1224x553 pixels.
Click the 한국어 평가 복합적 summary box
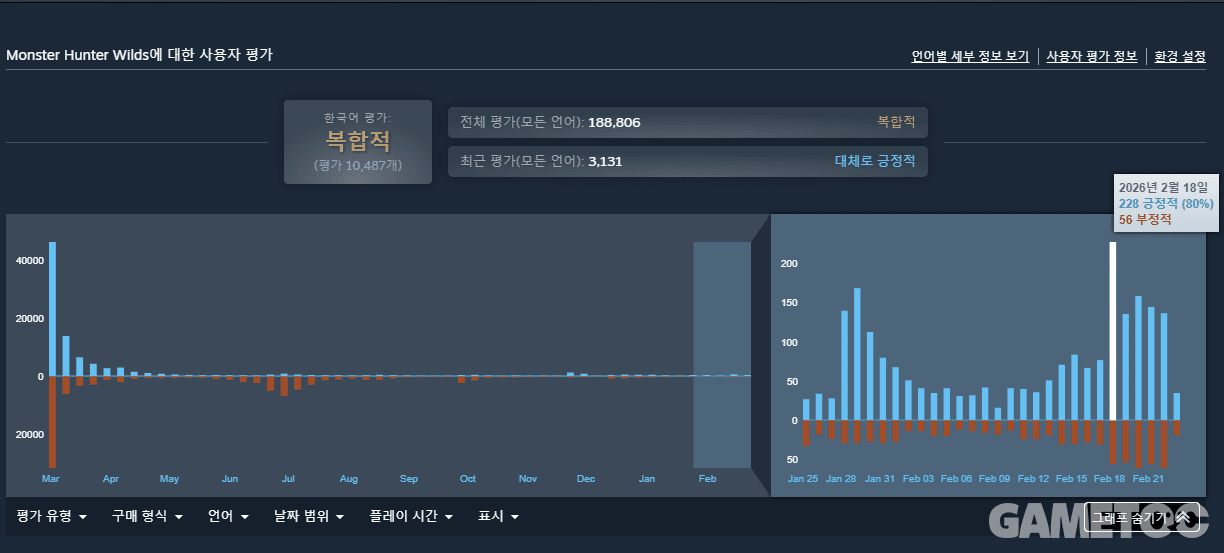point(358,142)
